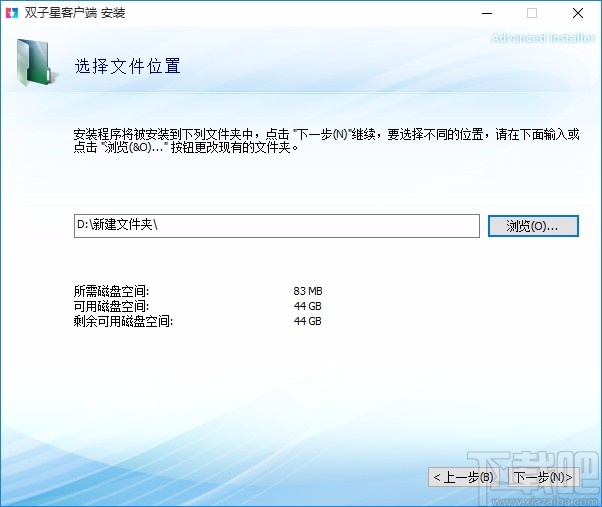
Task: Click the 选择文件位置 heading
Action: [127, 66]
